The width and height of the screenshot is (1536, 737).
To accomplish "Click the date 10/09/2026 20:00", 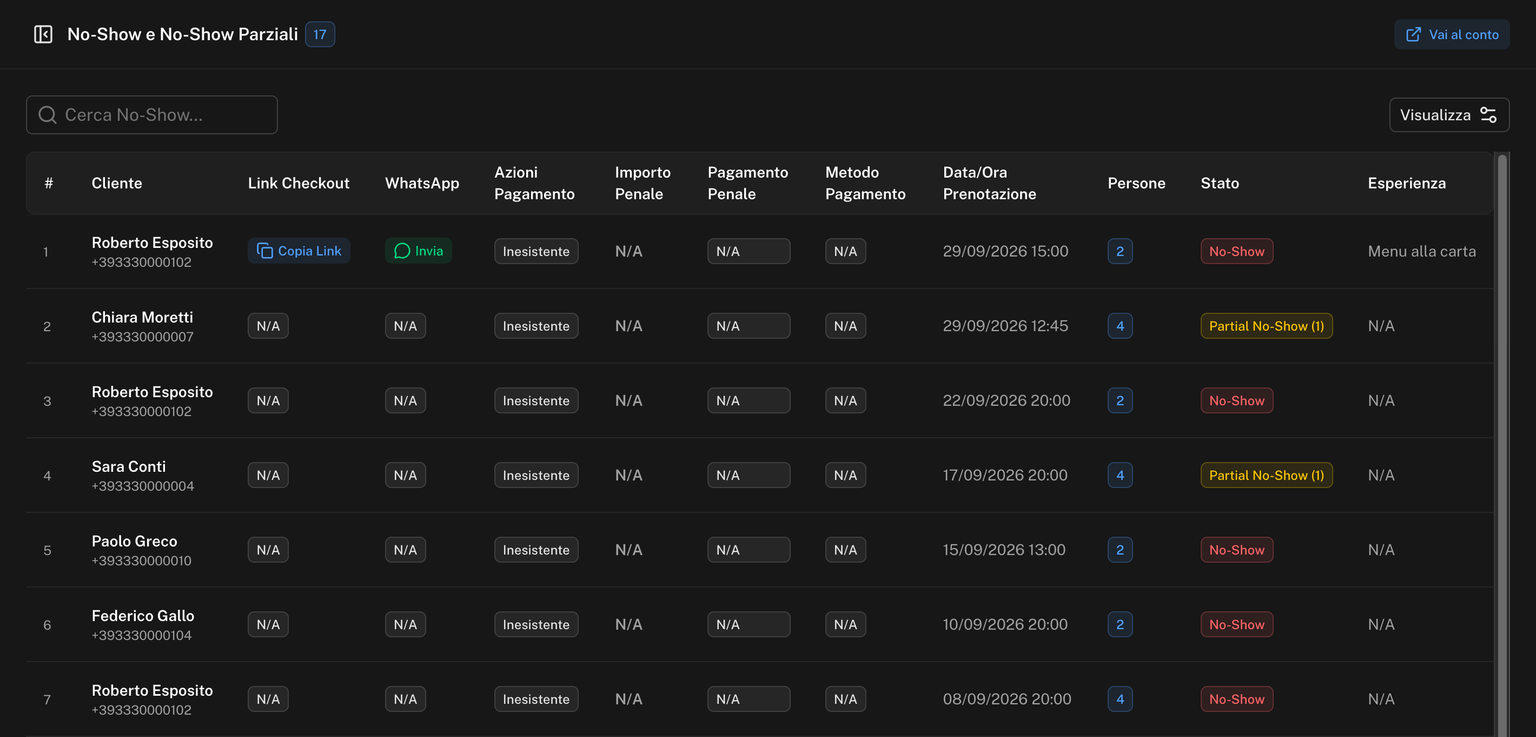I will click(x=1005, y=624).
